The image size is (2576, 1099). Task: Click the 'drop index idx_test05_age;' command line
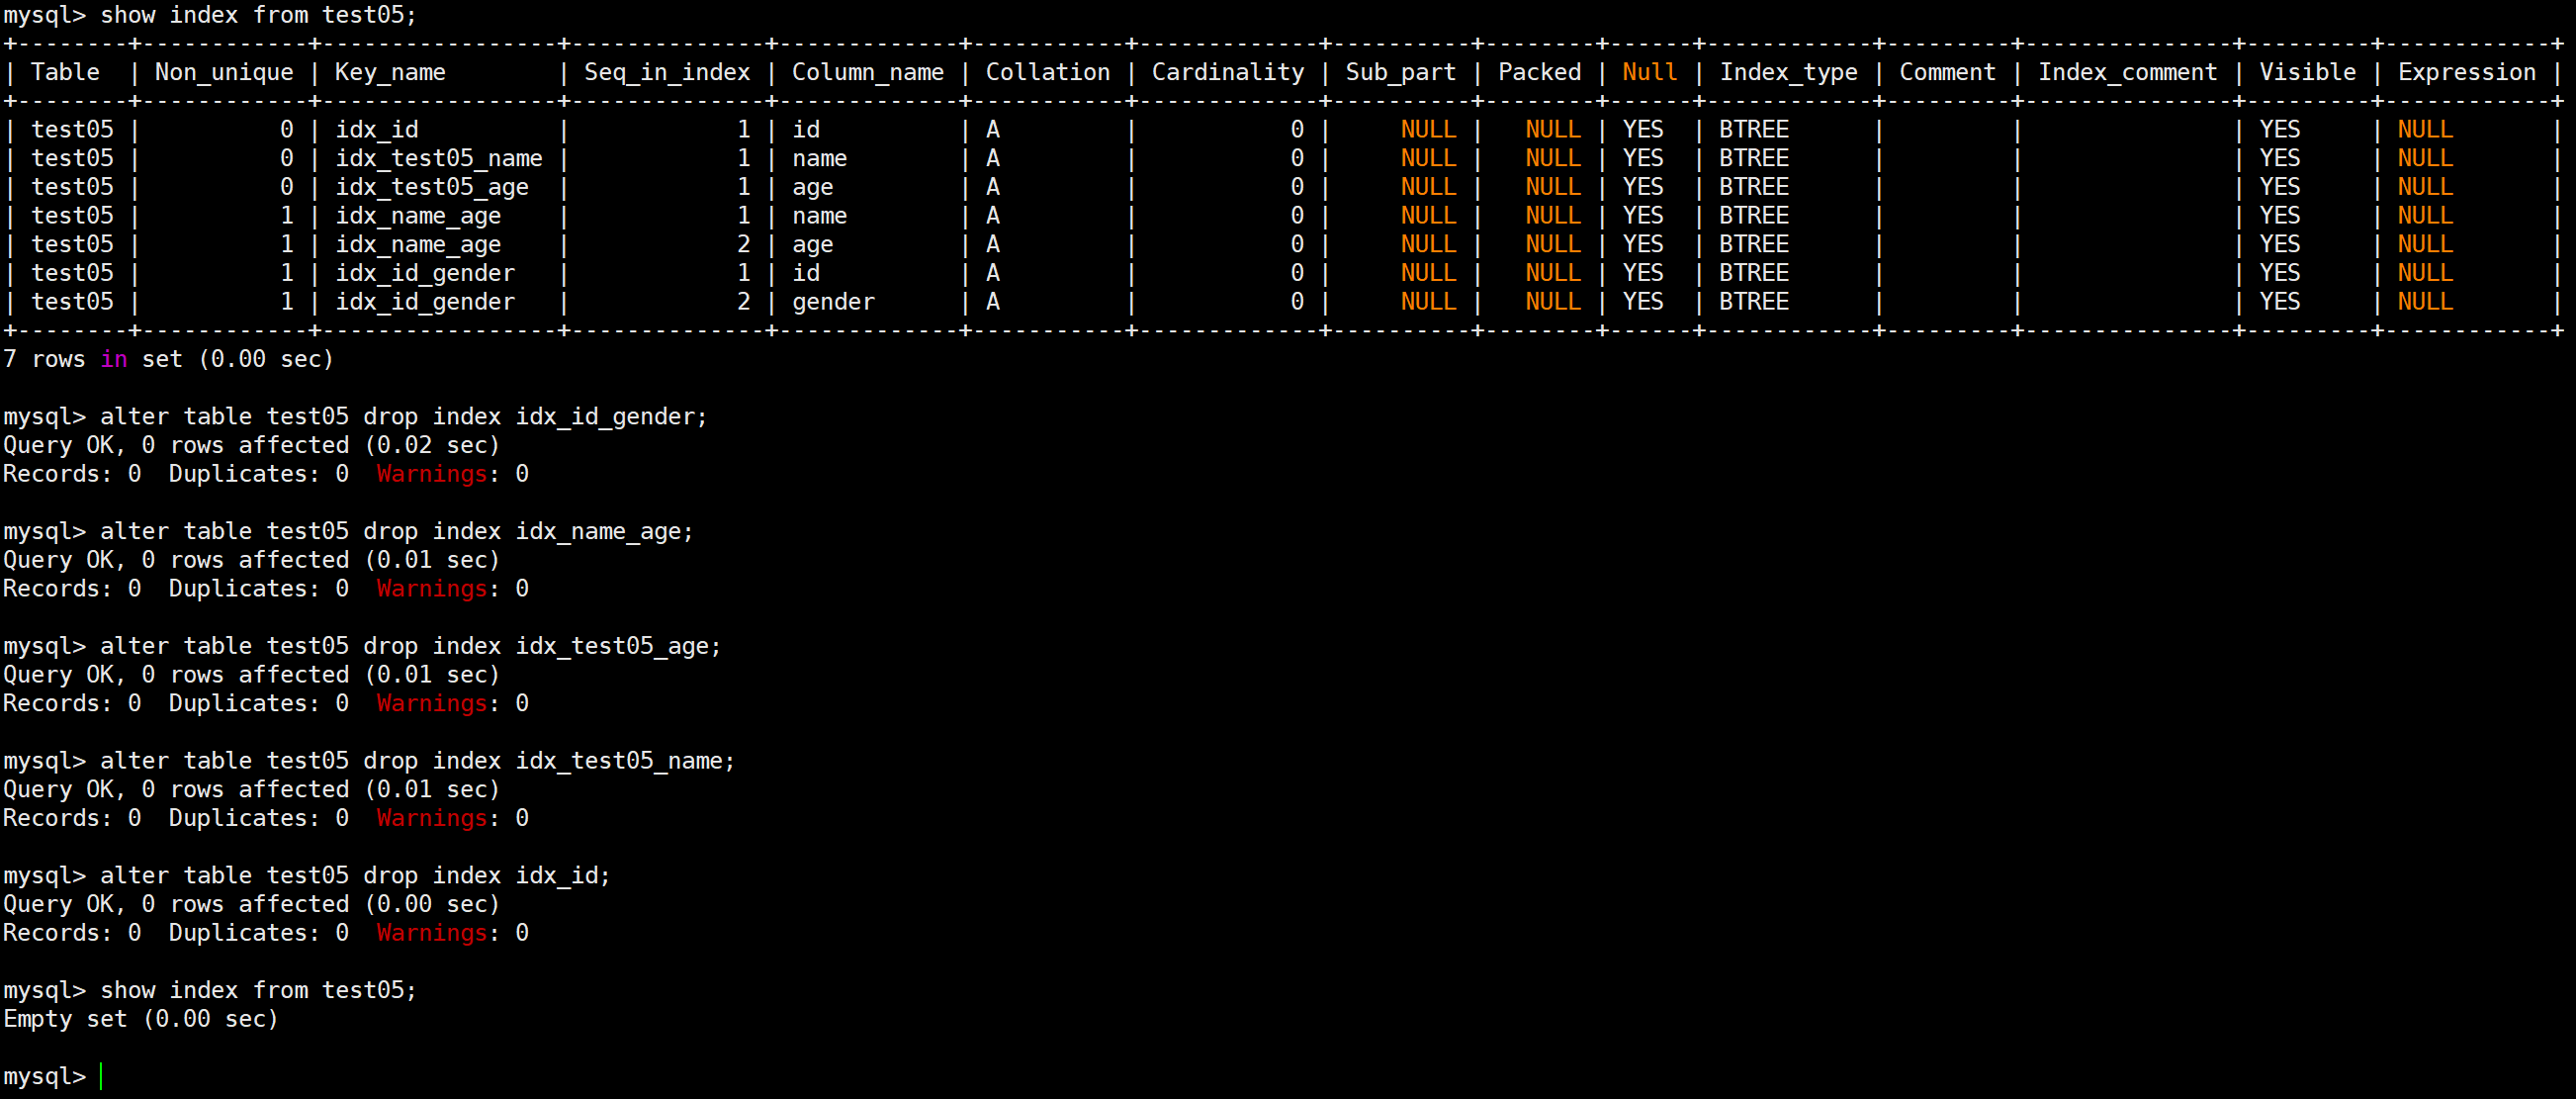411,646
